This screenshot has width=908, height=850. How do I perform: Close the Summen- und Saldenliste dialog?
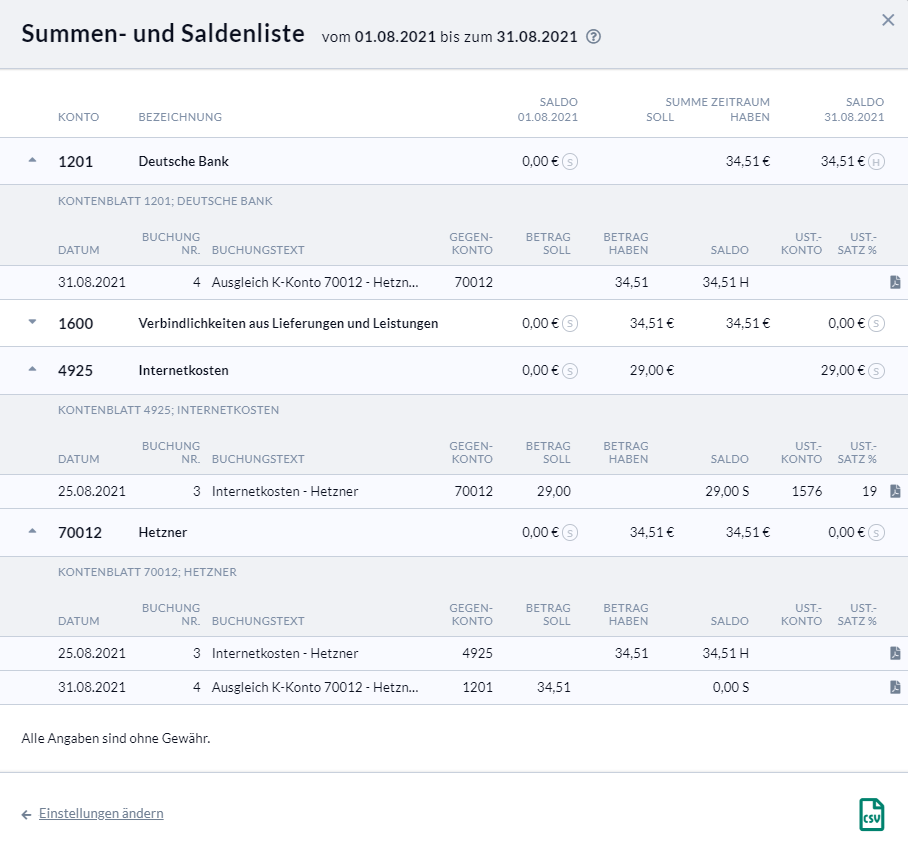coord(887,20)
